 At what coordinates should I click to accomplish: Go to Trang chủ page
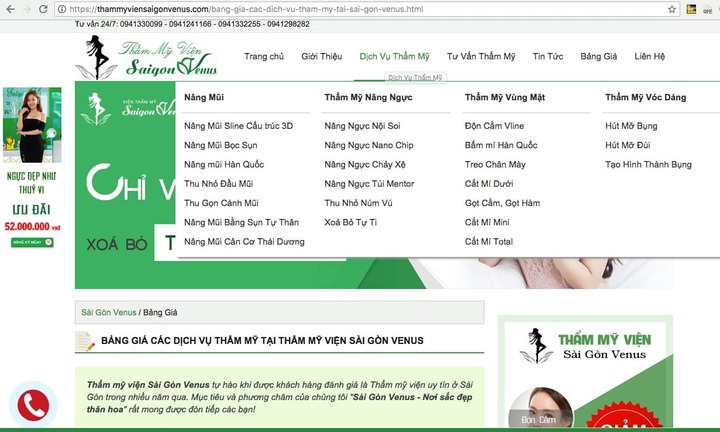(x=264, y=57)
